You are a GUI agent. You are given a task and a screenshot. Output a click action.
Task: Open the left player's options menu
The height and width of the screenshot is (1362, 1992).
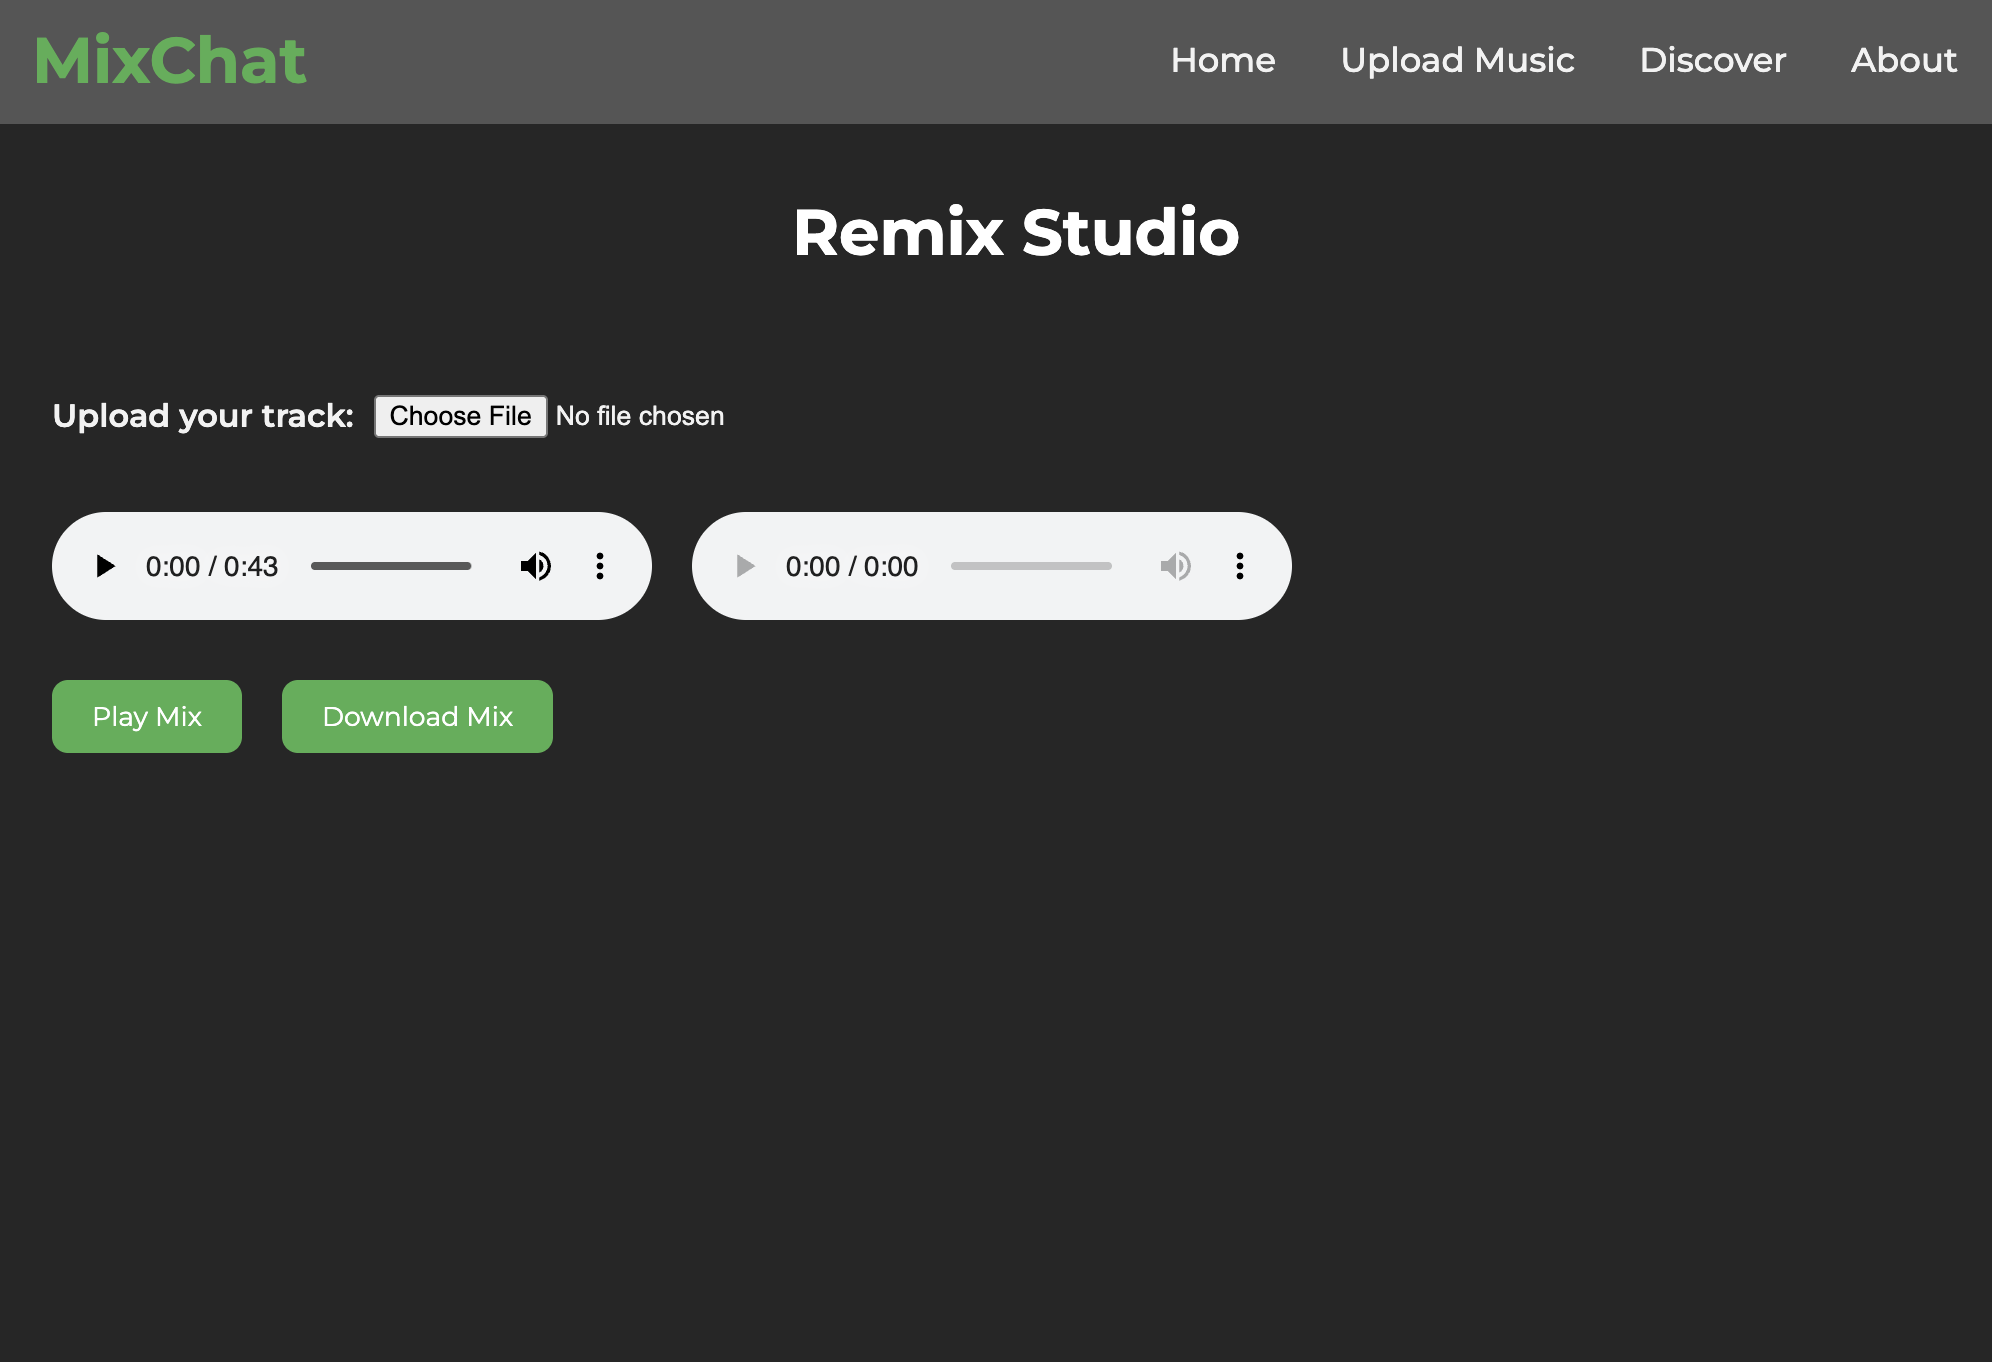point(600,566)
